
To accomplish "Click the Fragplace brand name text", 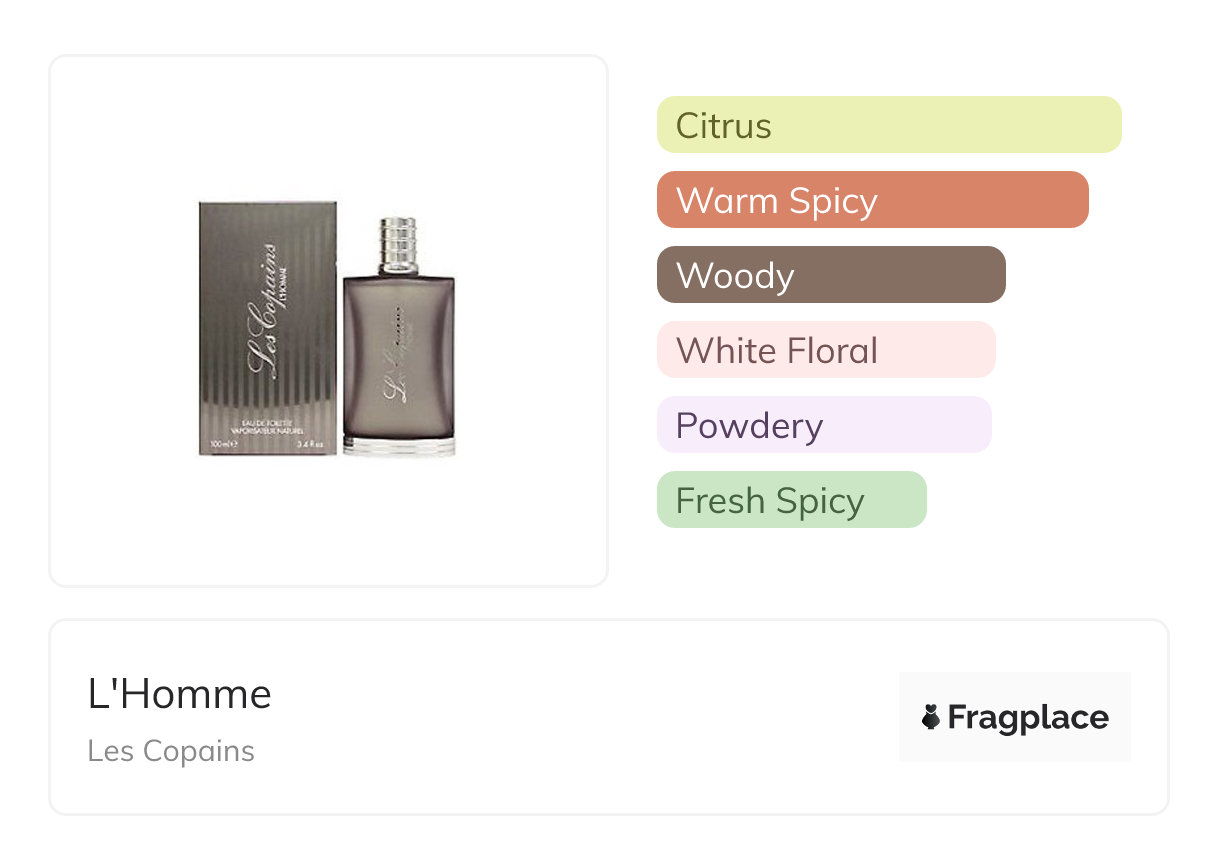I will click(1028, 718).
